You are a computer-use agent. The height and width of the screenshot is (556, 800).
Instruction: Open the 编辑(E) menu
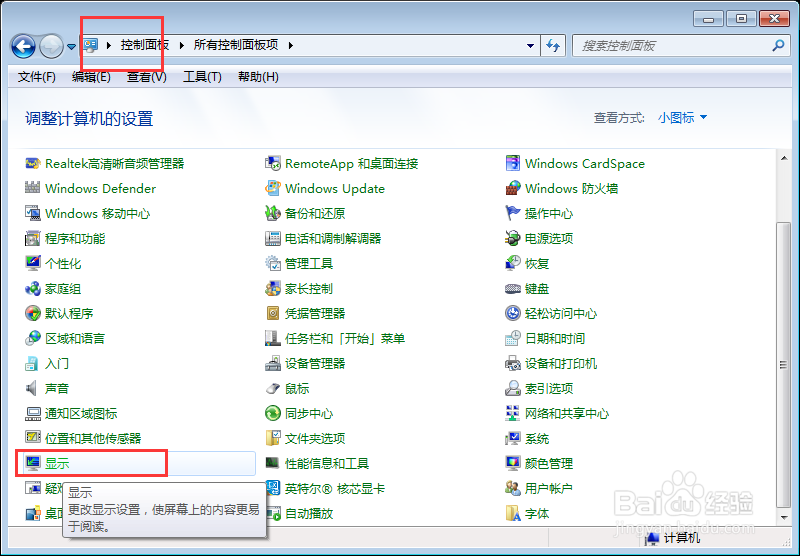click(x=91, y=77)
